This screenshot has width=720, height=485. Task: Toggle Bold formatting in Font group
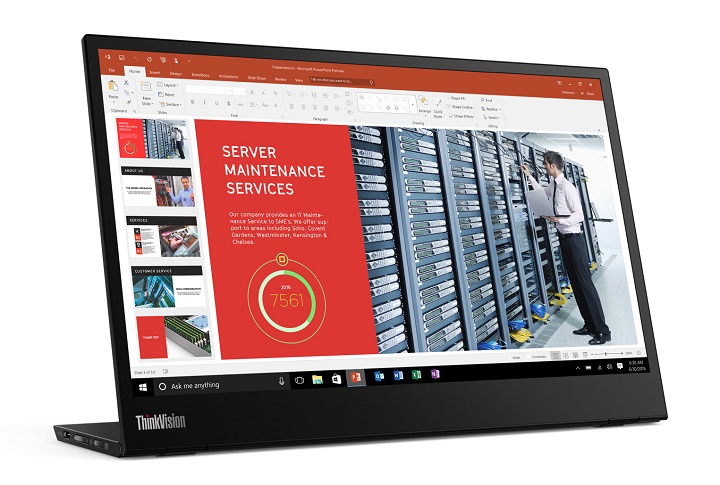point(193,102)
